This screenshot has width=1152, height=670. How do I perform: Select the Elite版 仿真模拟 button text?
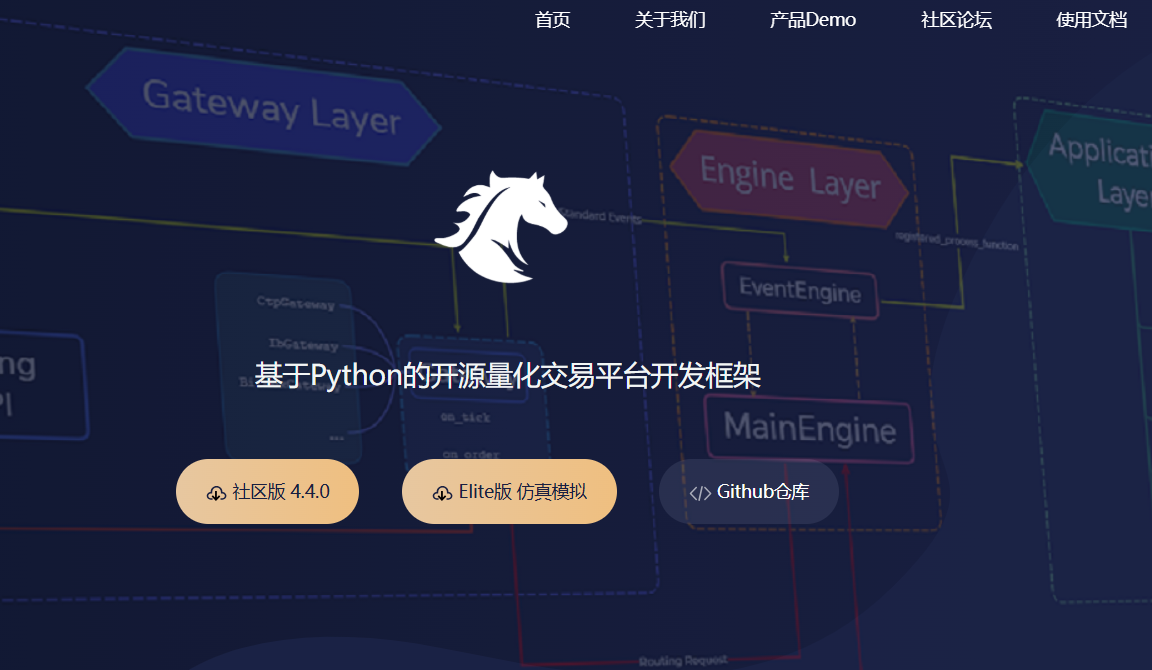click(x=522, y=491)
